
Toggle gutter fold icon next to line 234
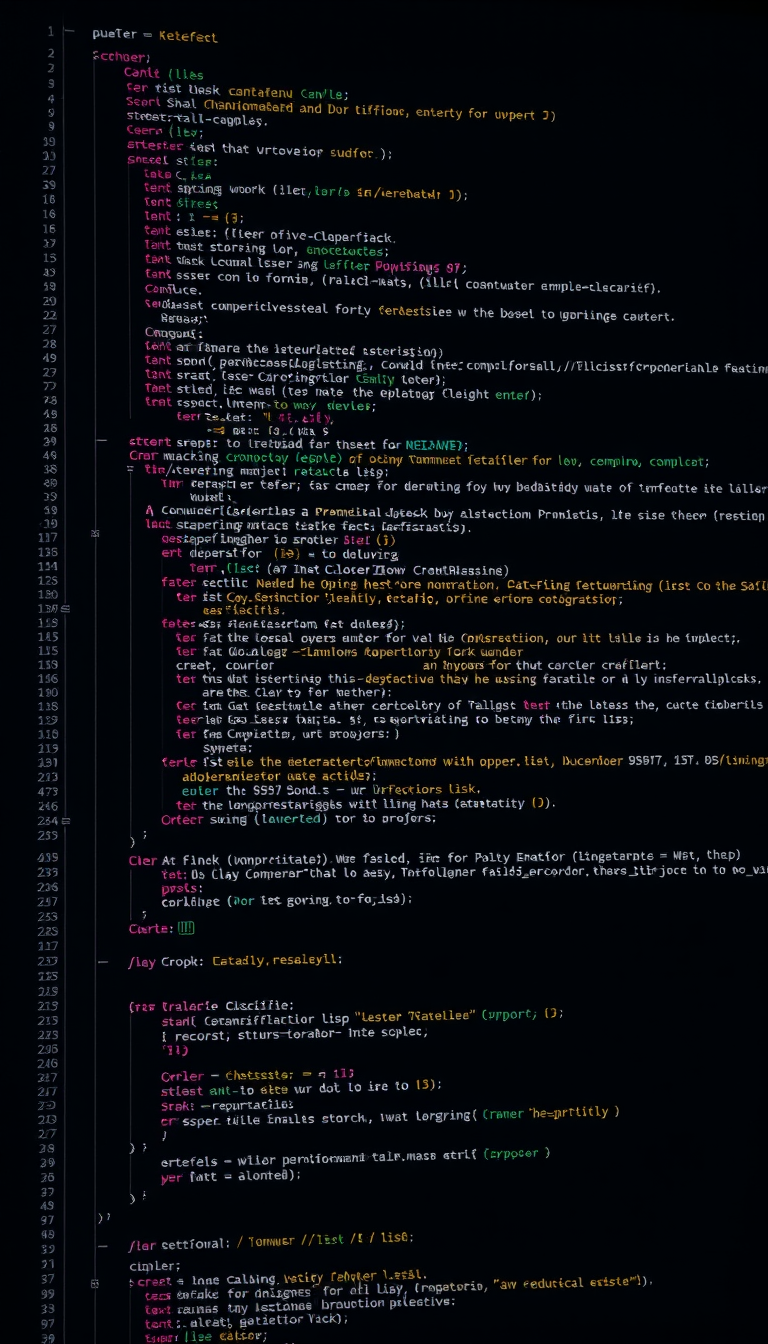tap(66, 821)
